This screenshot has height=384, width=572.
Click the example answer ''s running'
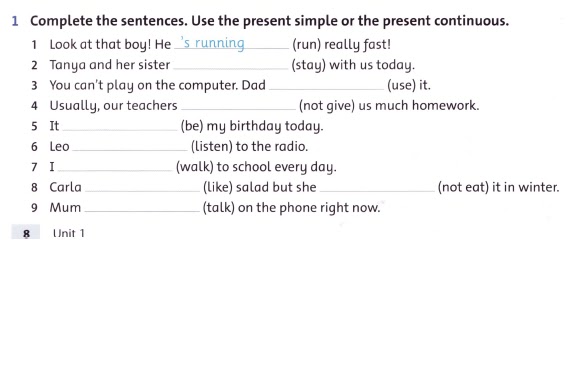pos(213,43)
